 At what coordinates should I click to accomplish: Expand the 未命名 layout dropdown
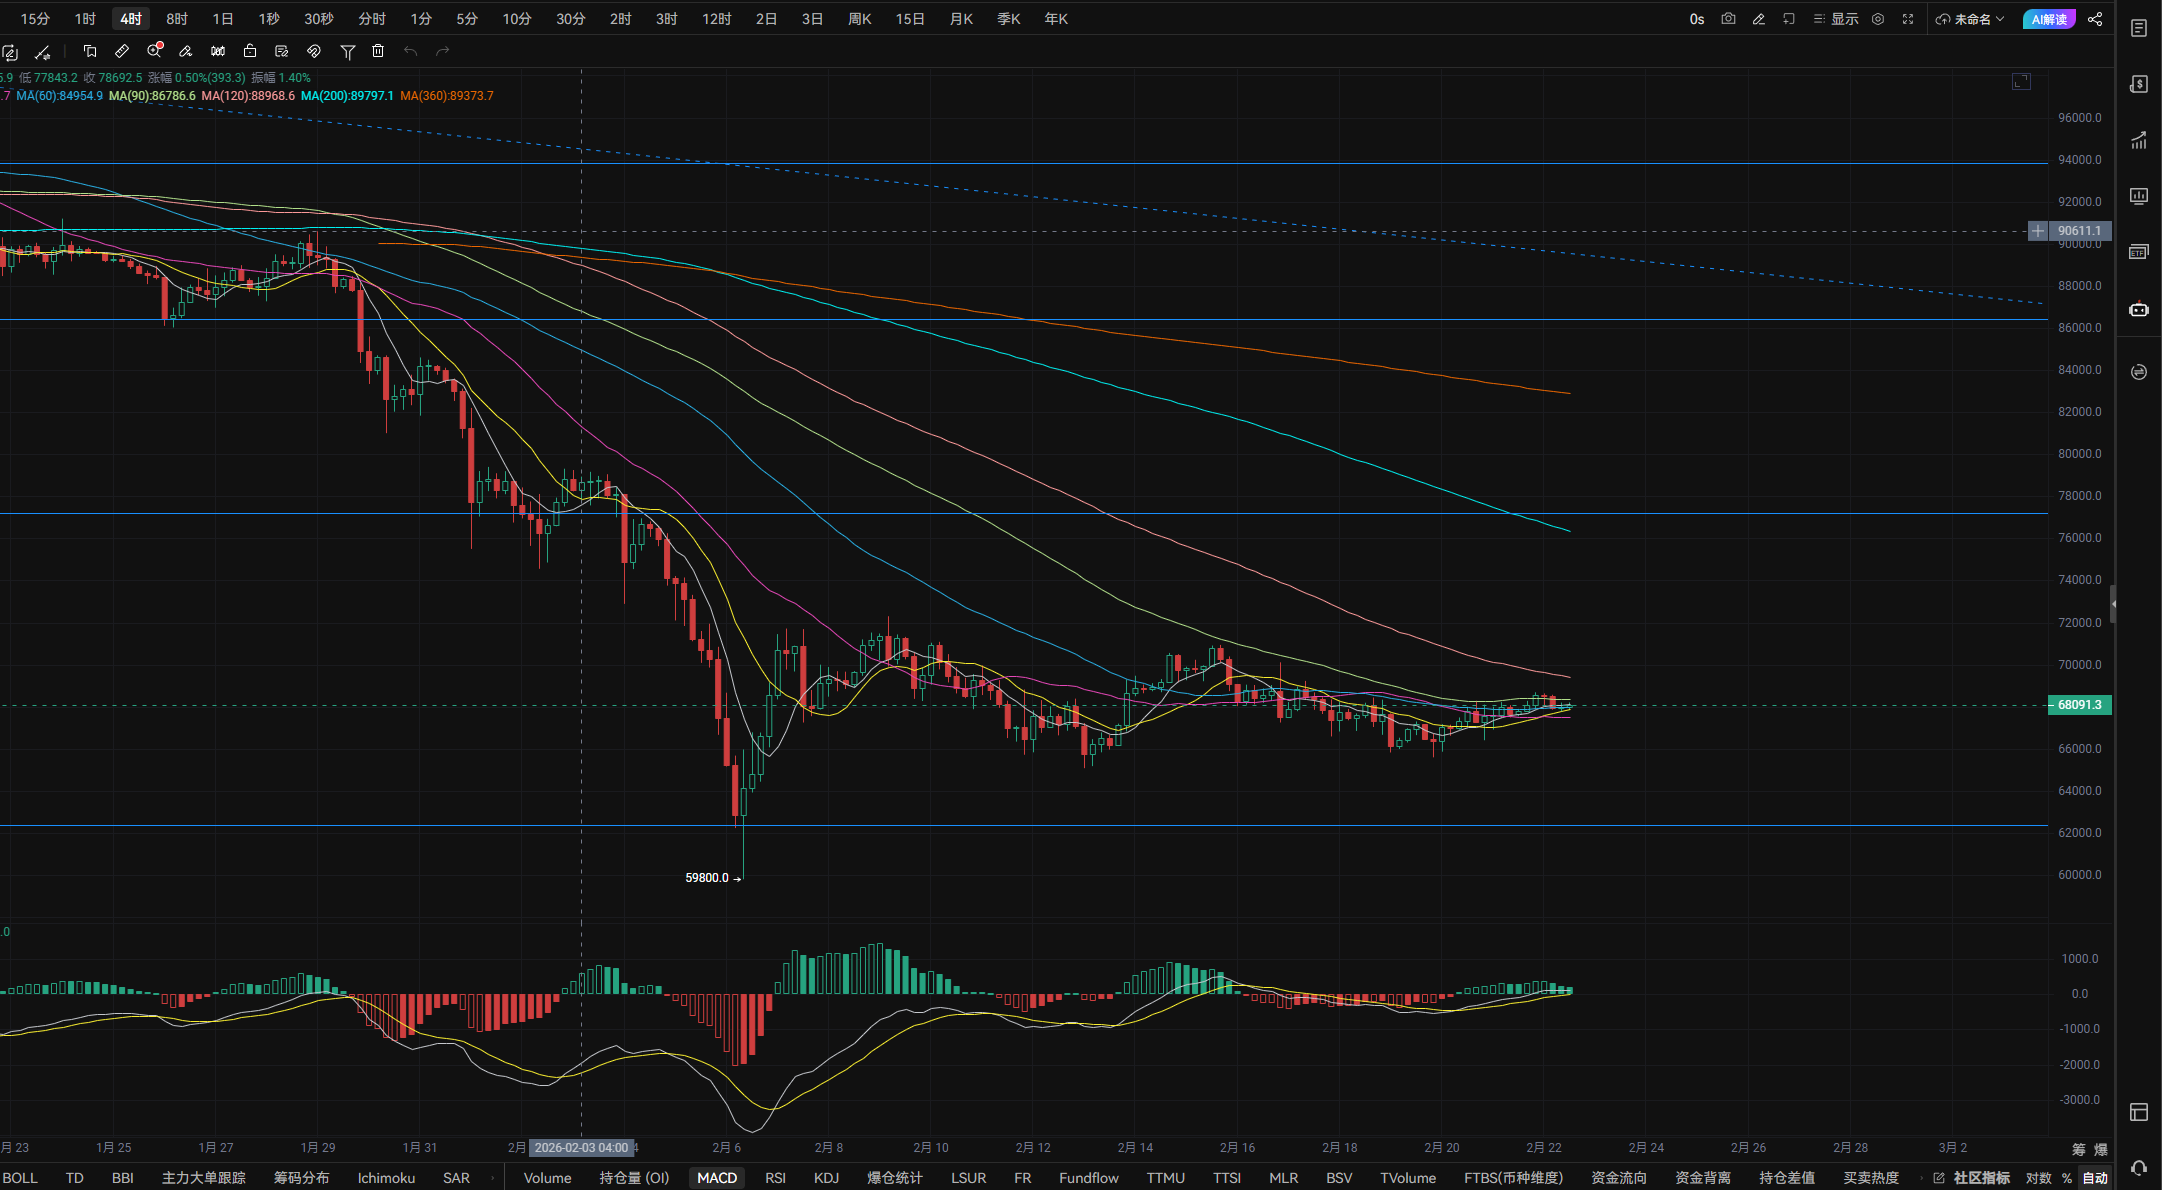tap(1970, 19)
